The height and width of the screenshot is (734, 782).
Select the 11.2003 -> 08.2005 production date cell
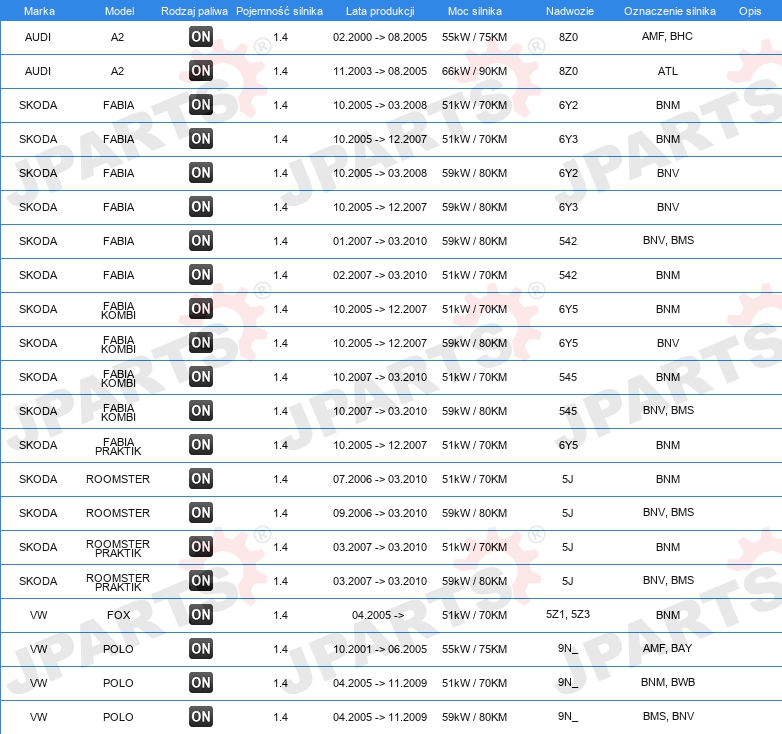[x=380, y=71]
